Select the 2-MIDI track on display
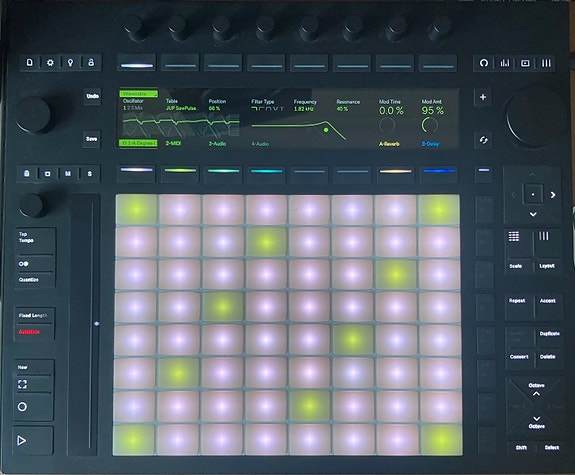Viewport: 575px width, 475px height. [173, 143]
